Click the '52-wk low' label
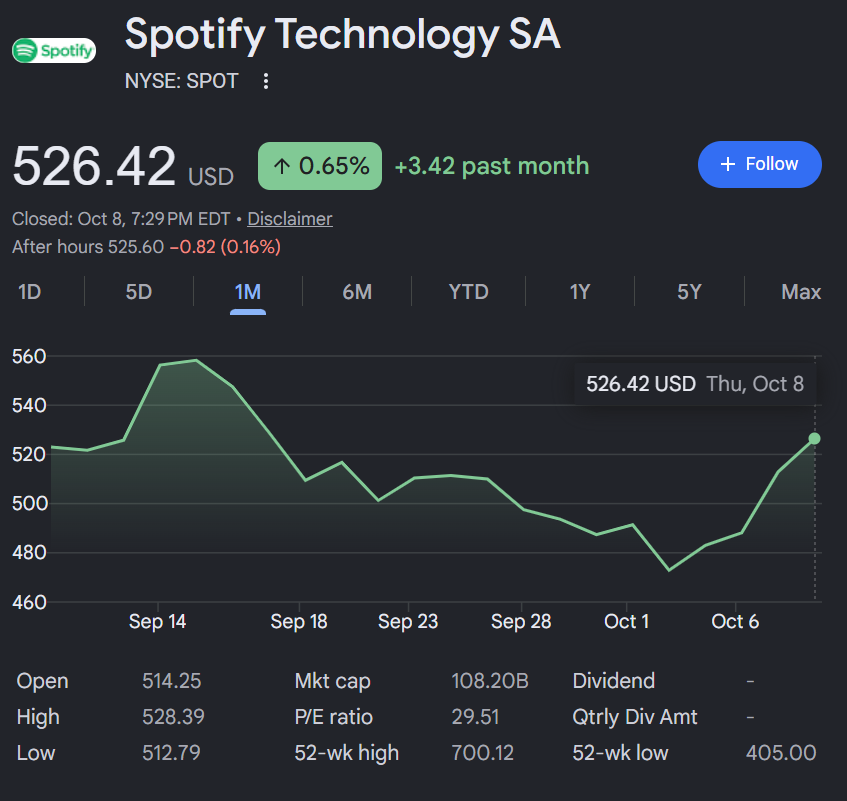 pos(620,753)
